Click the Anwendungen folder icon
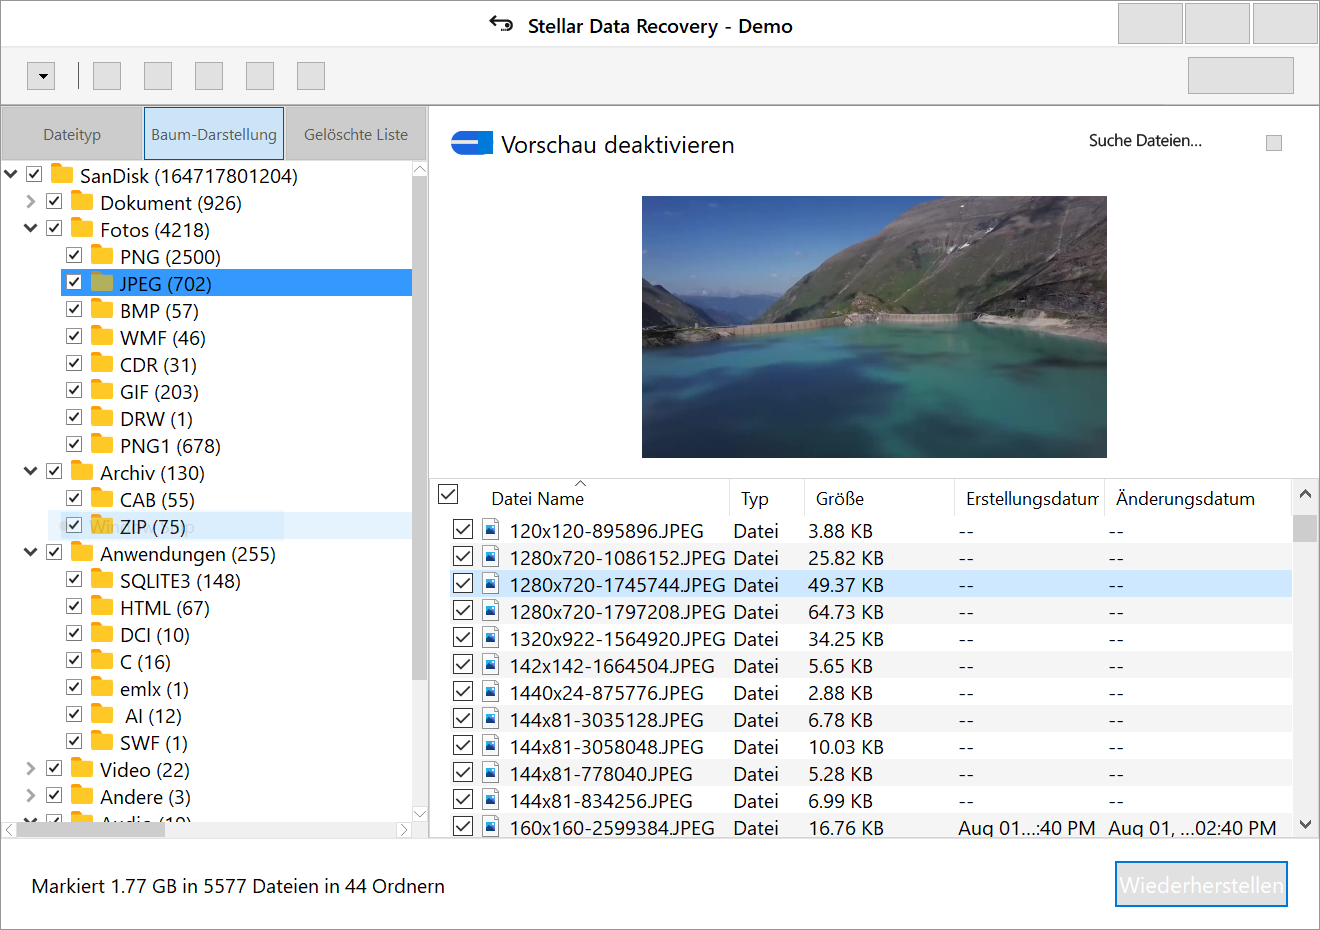 [x=82, y=552]
